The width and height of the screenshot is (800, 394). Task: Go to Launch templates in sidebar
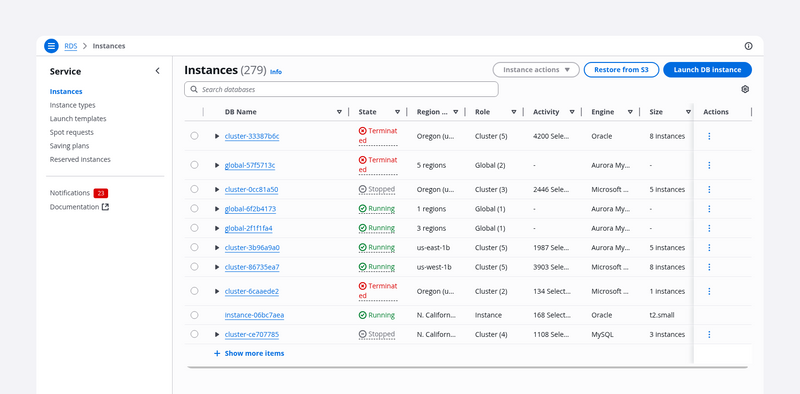click(x=78, y=118)
